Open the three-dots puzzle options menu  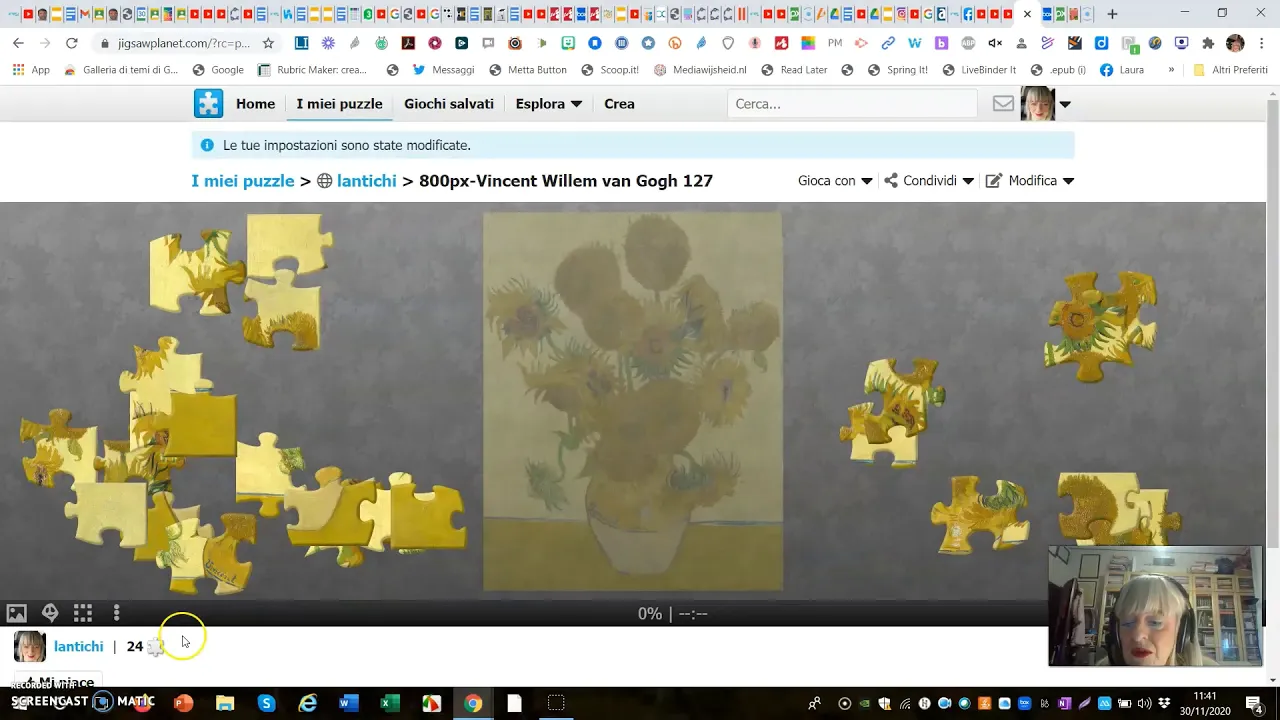tap(116, 613)
